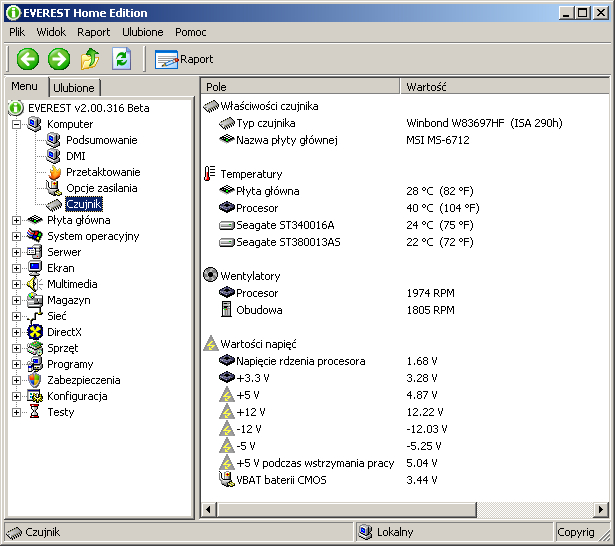Click the Komputer icon in tree
Viewport: 615px width, 546px height.
[35, 124]
